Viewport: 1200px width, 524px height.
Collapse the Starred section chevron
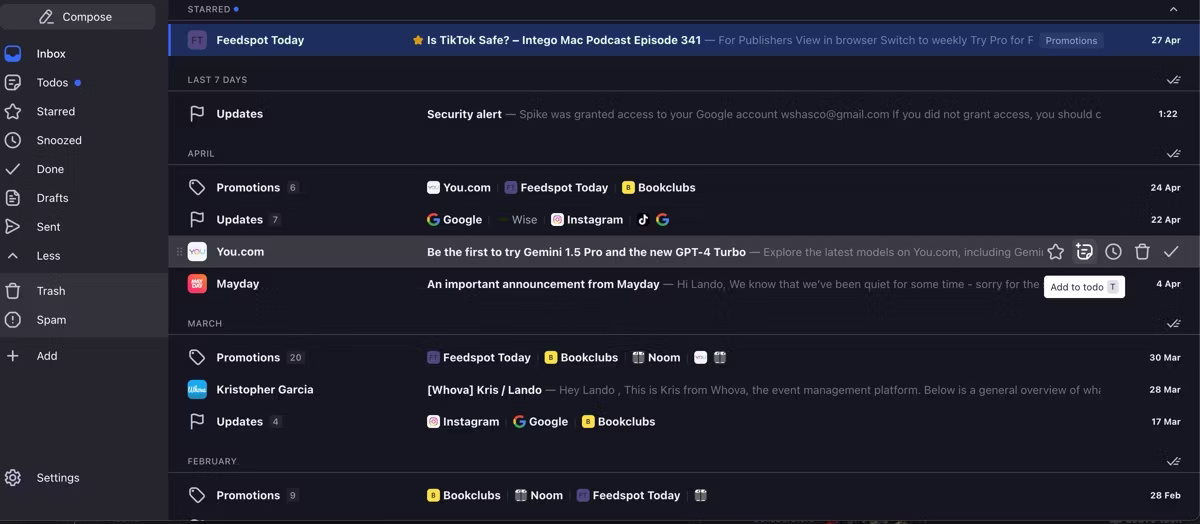coord(1173,9)
